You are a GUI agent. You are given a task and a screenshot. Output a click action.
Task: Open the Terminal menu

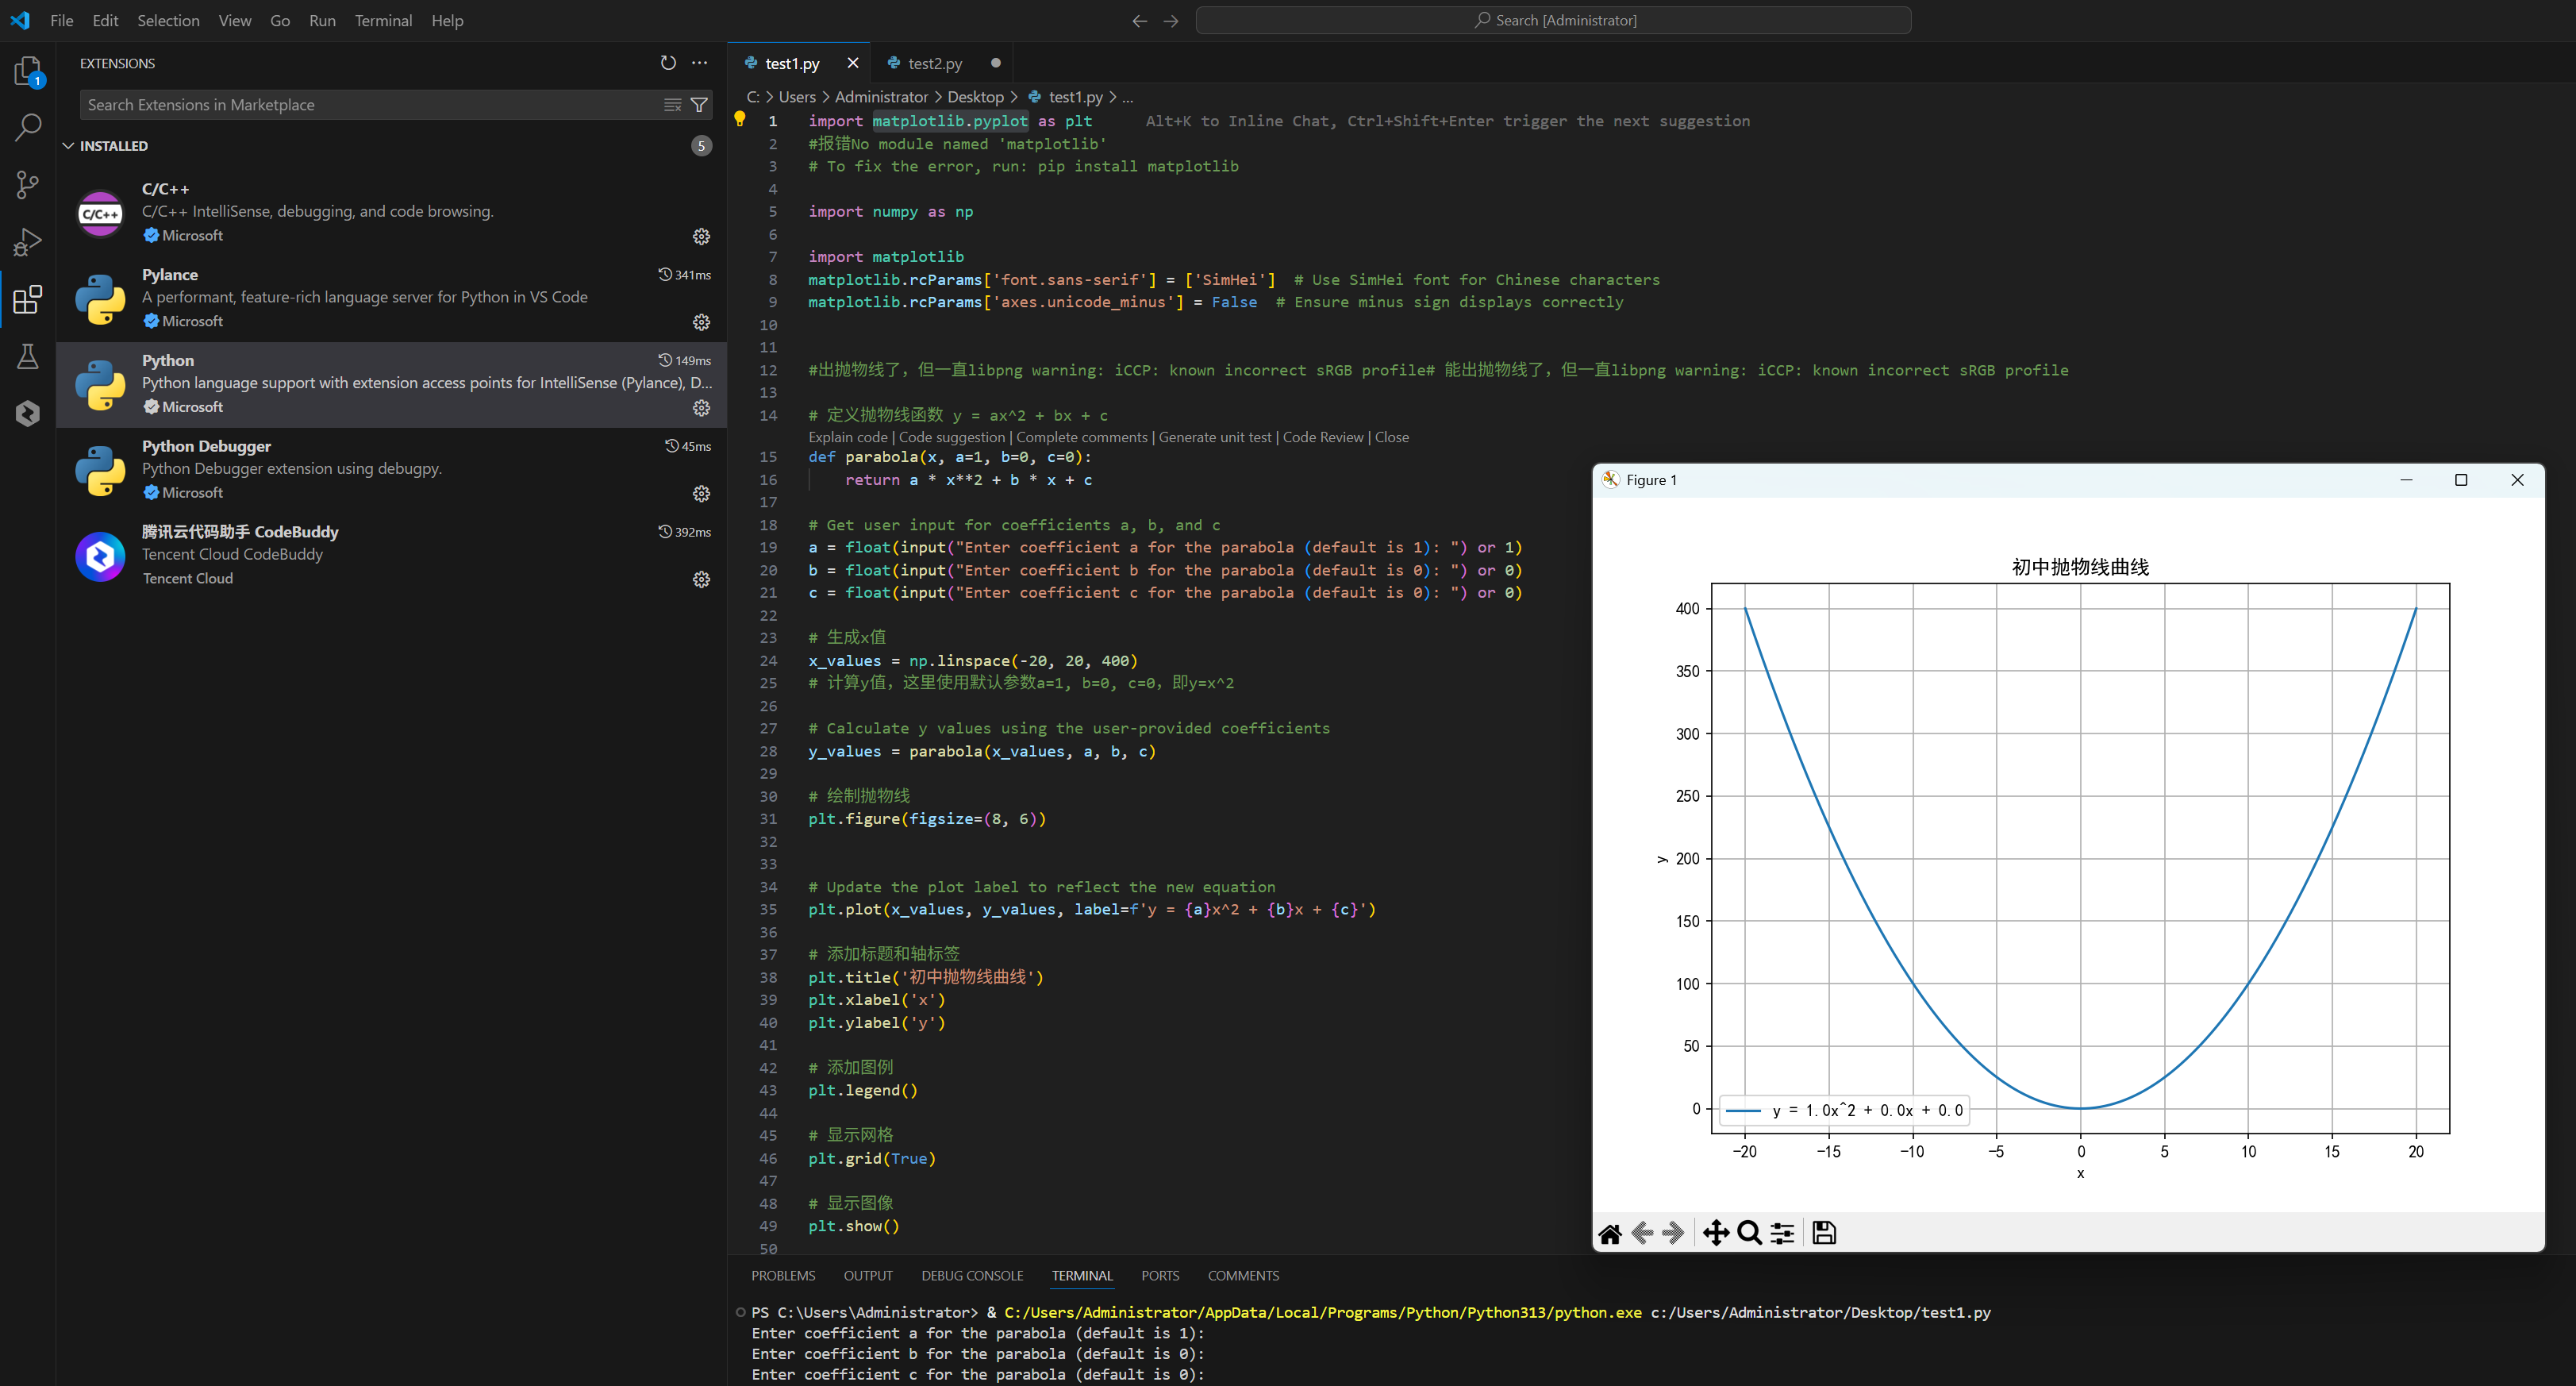tap(383, 20)
